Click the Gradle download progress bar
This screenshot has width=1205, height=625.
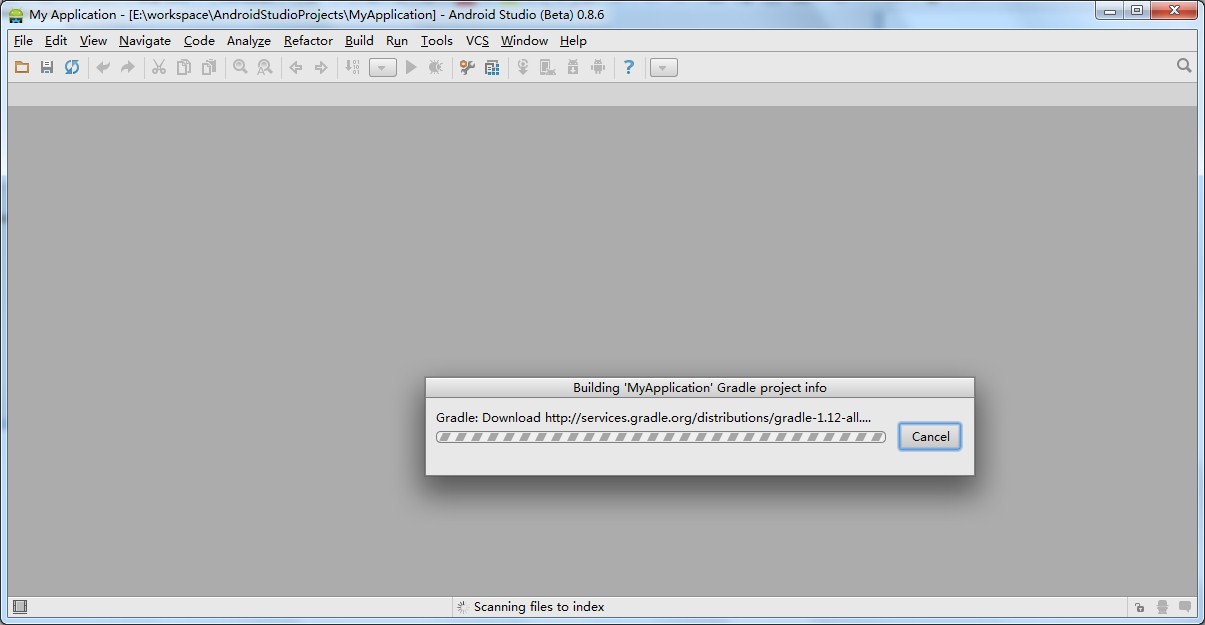click(661, 437)
